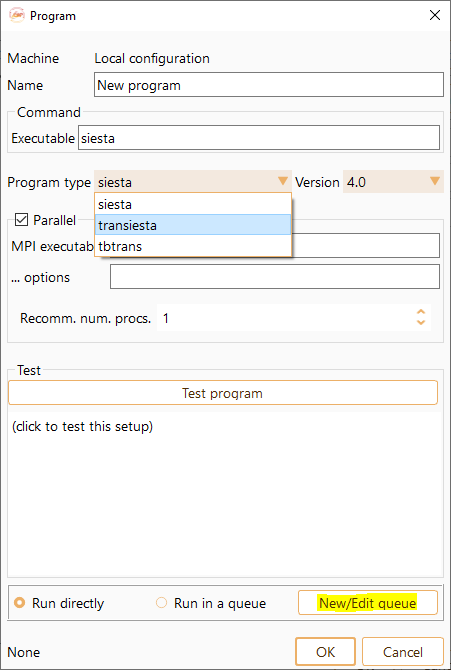The image size is (451, 670).
Task: Click the MPI options input field
Action: tap(274, 277)
